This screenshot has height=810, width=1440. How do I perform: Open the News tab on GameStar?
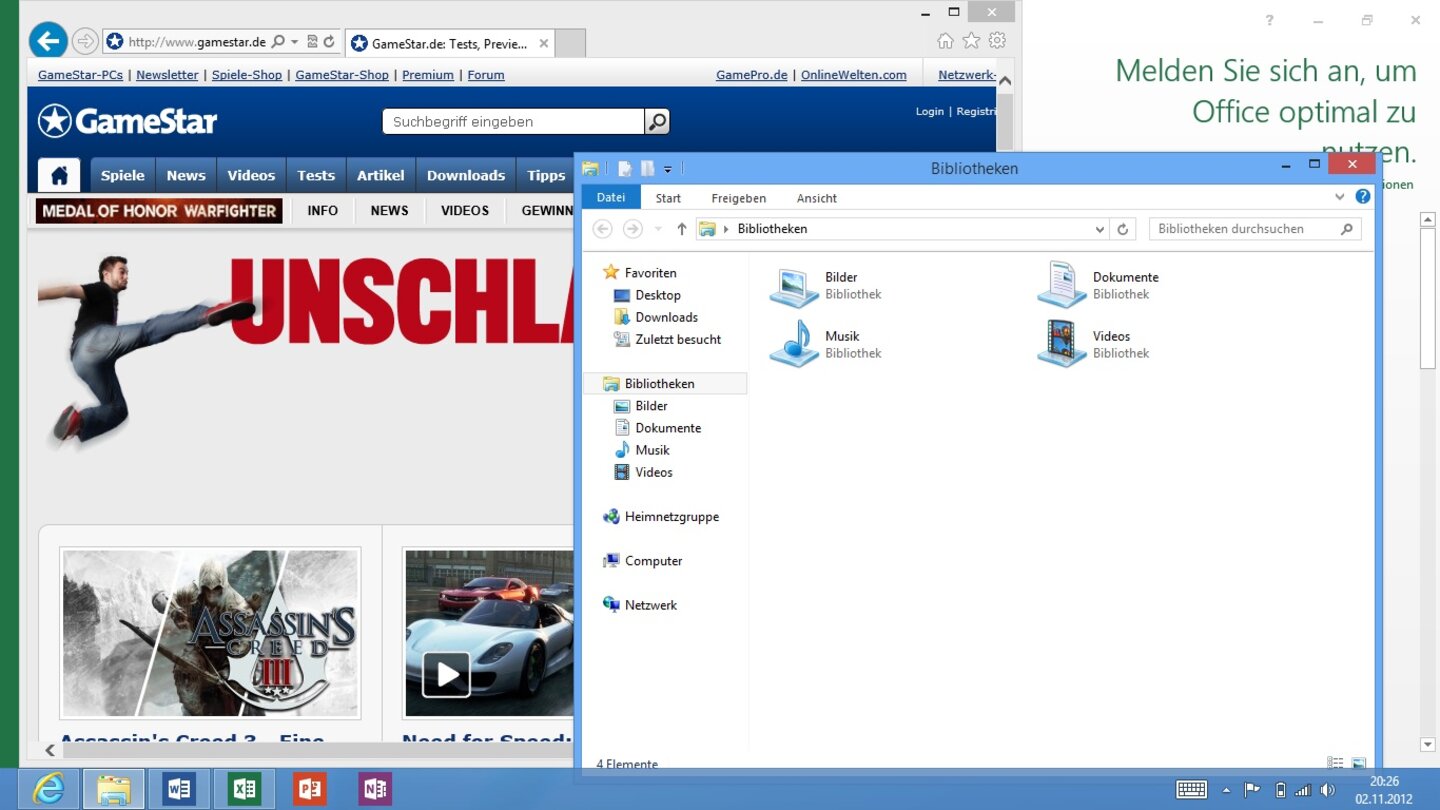coord(186,175)
